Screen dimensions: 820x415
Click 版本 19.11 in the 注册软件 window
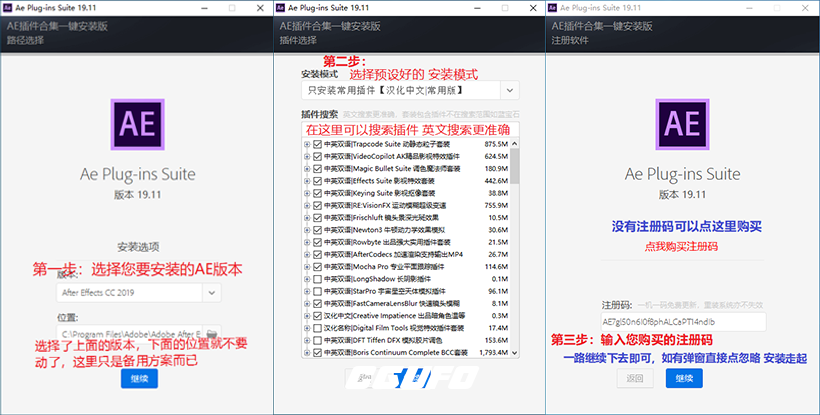tap(682, 194)
